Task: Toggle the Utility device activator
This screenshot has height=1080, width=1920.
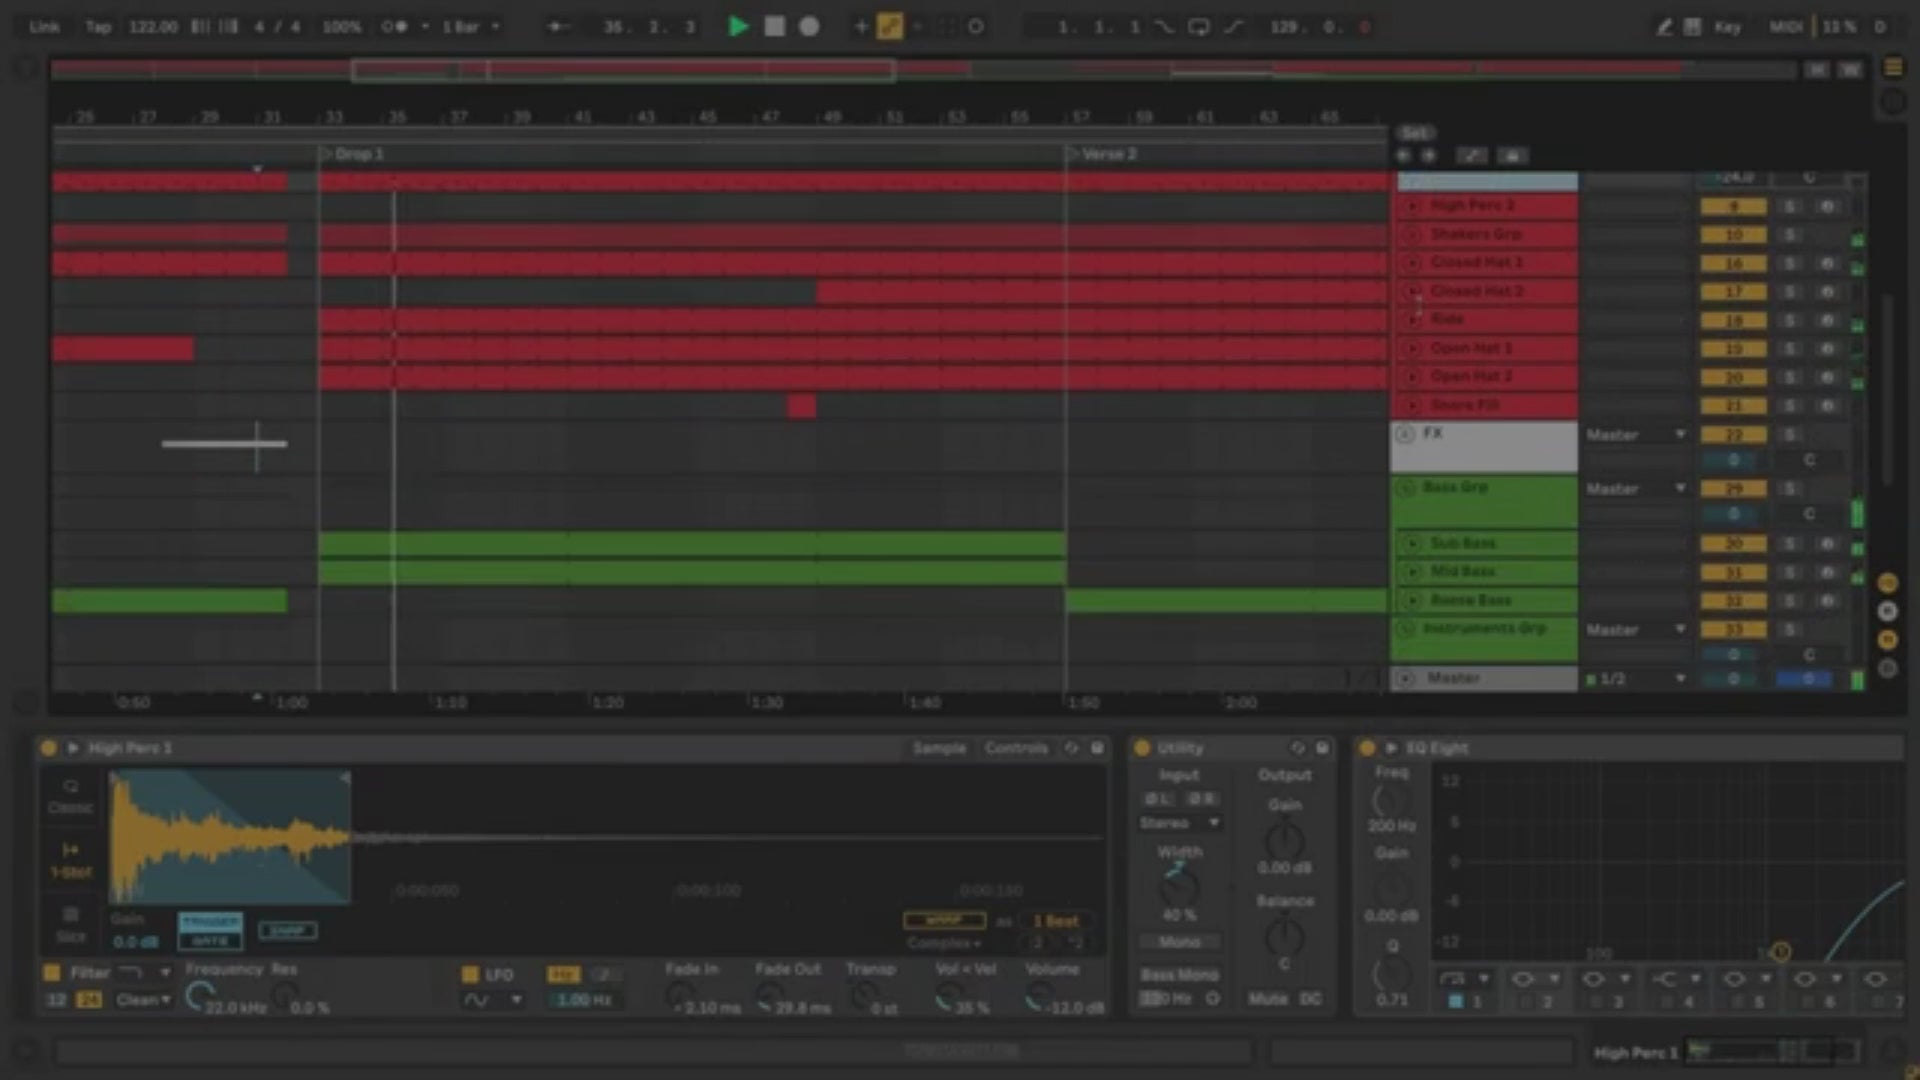Action: (1142, 748)
